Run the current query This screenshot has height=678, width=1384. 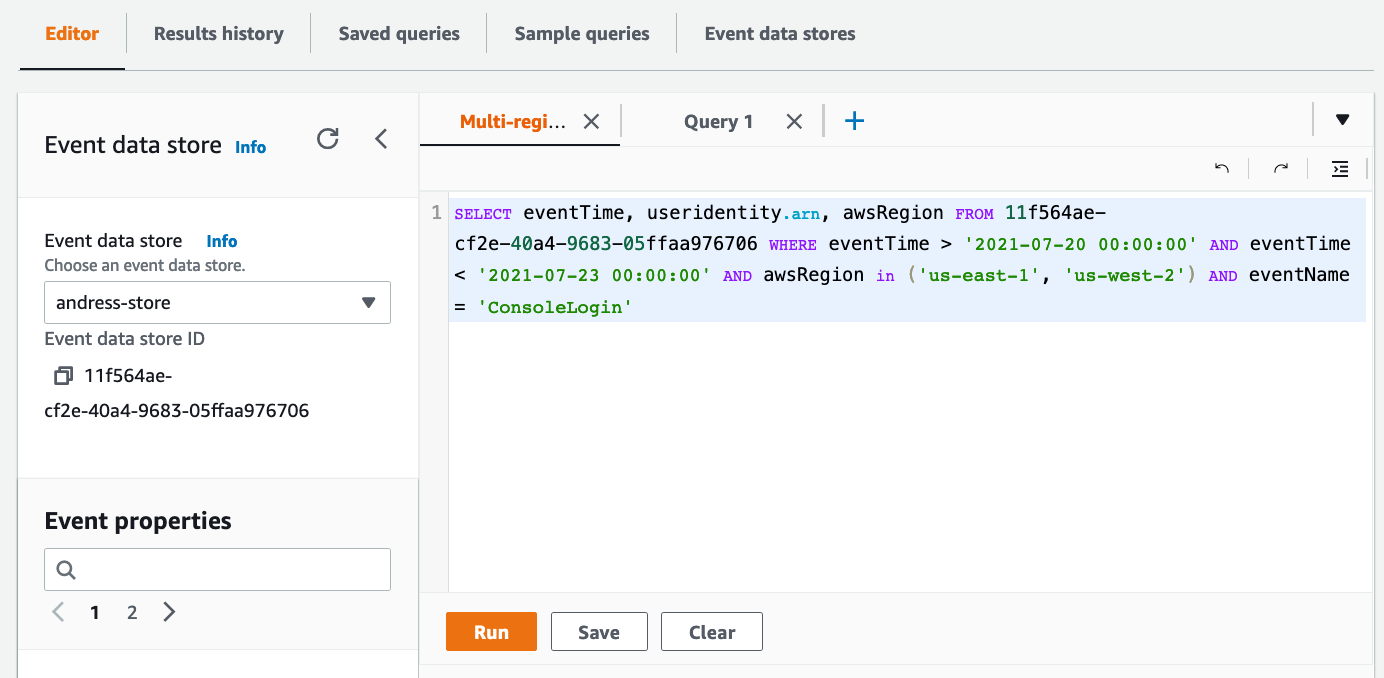(x=491, y=631)
